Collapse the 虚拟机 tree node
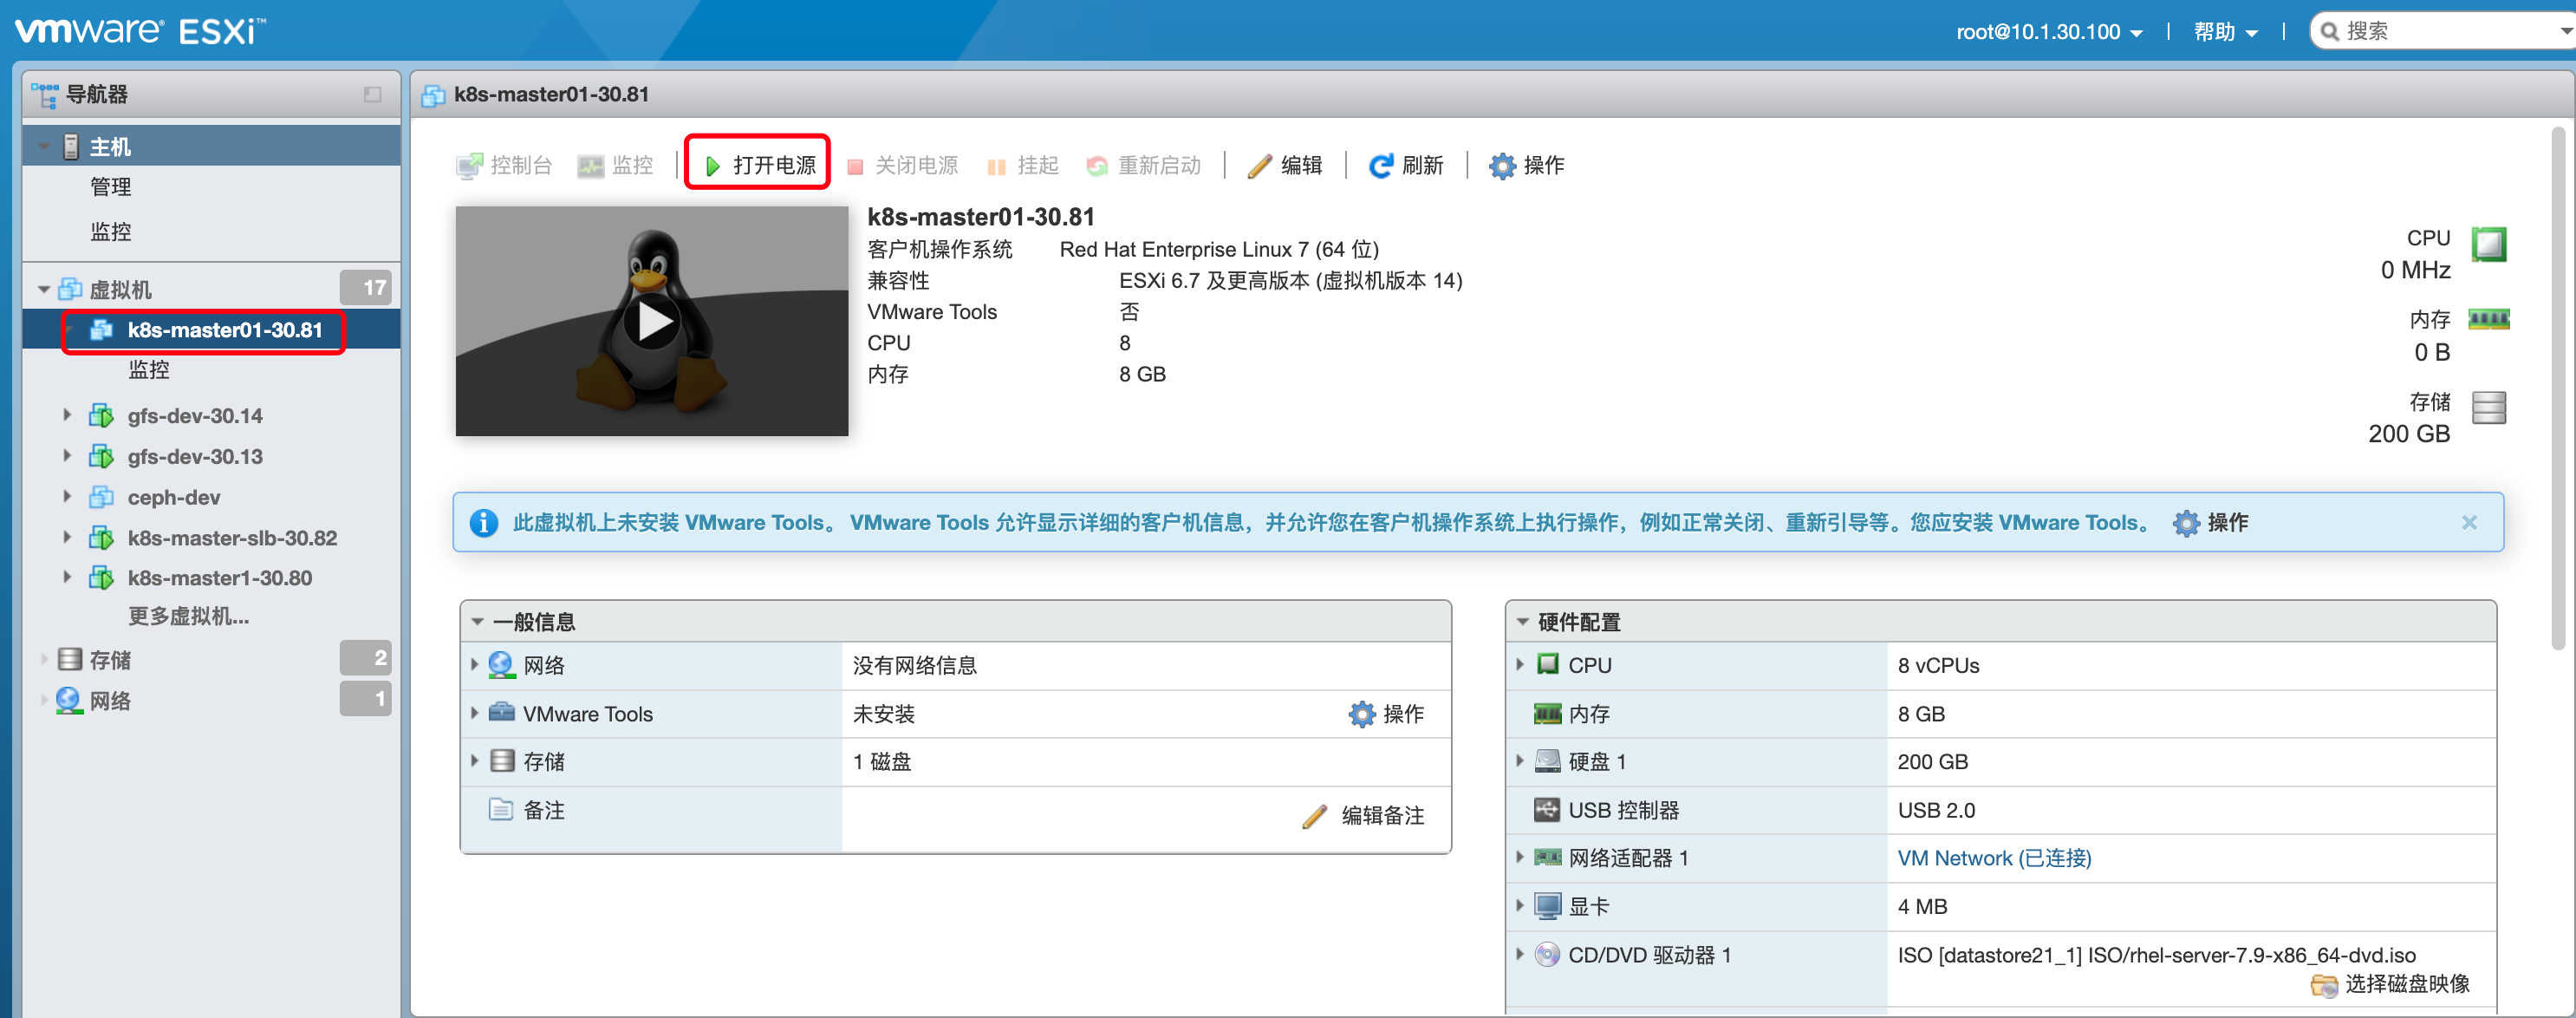The height and width of the screenshot is (1018, 2576). pyautogui.click(x=44, y=289)
